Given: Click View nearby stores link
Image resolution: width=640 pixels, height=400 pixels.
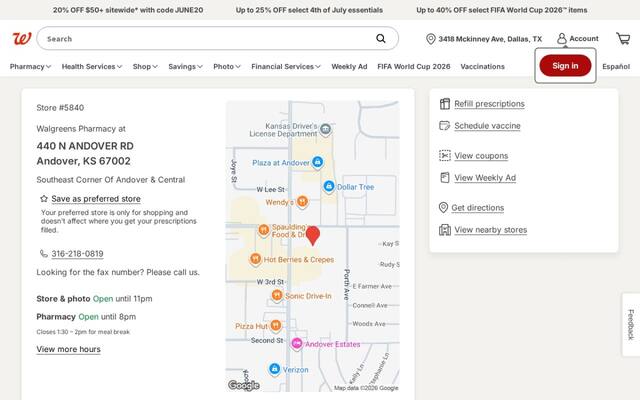Looking at the screenshot, I should (491, 230).
